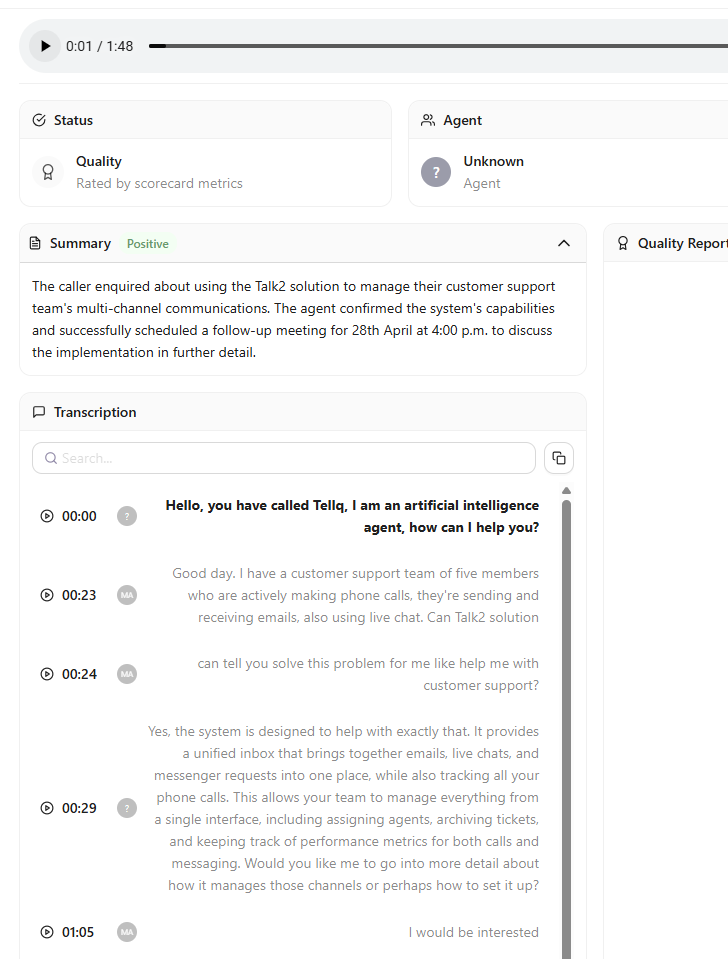Click the Quality award badge icon
Image resolution: width=728 pixels, height=959 pixels.
48,172
